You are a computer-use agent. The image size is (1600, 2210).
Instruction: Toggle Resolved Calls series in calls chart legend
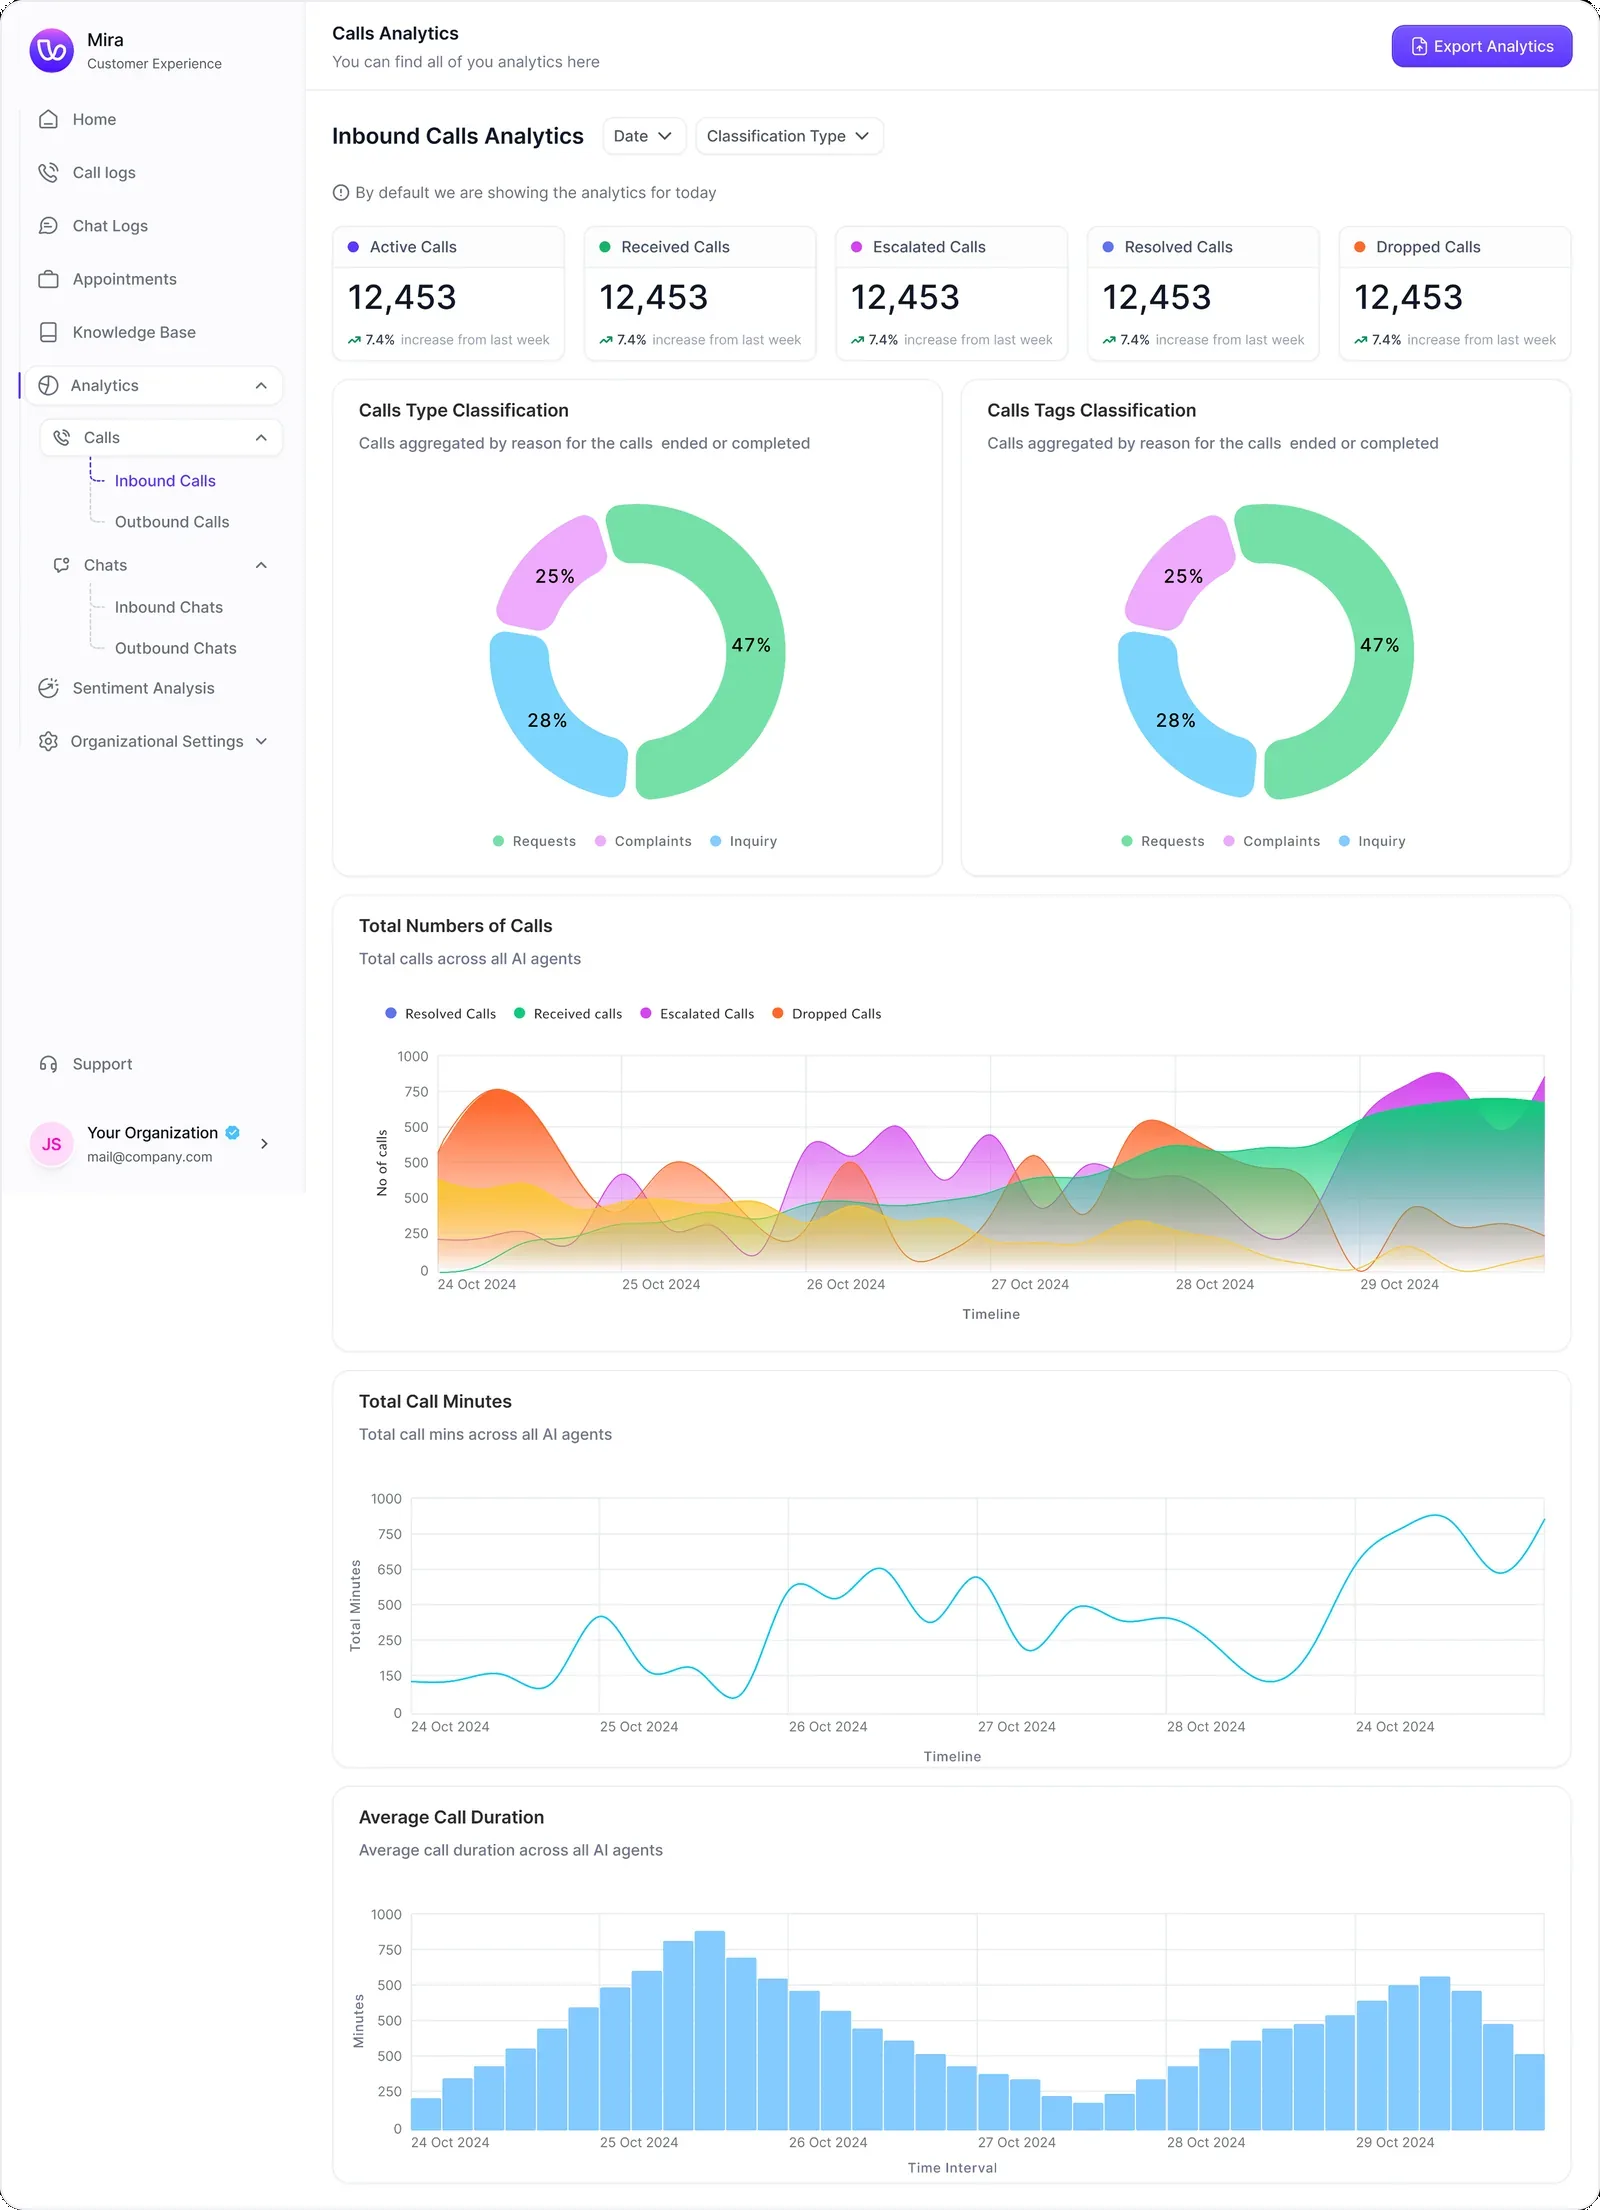440,1014
